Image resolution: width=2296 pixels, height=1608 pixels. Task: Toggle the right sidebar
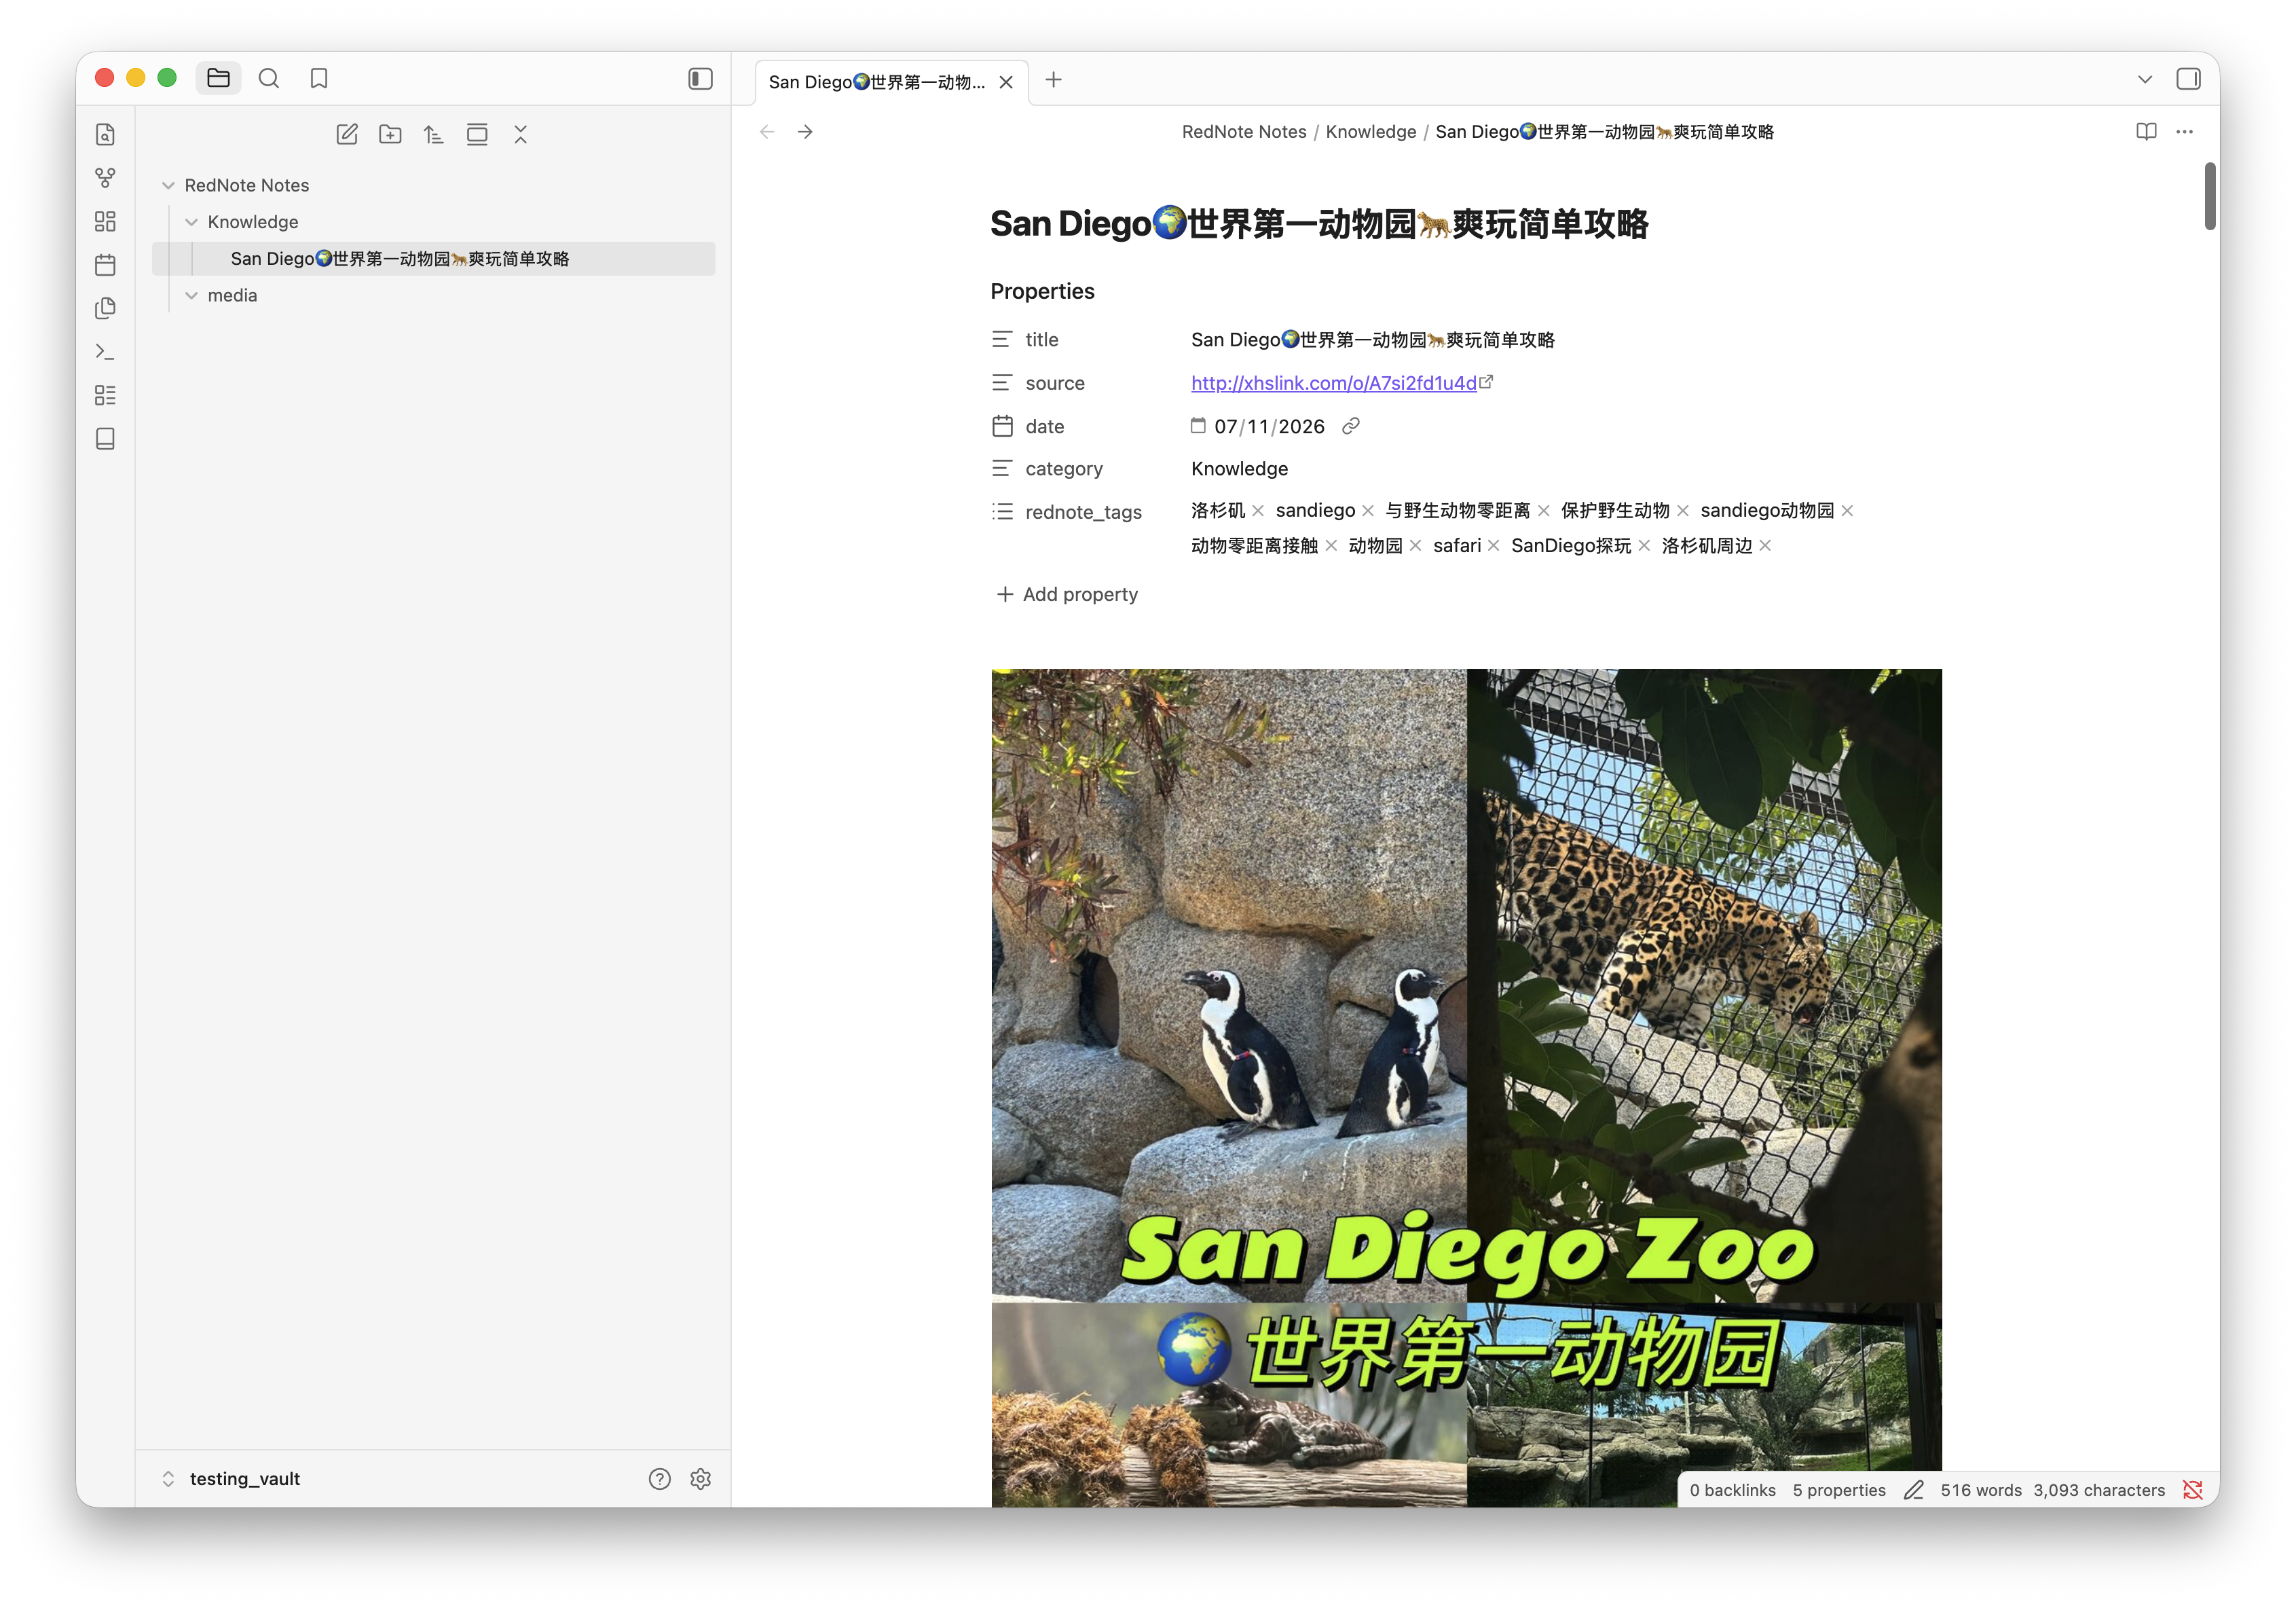pos(2188,79)
